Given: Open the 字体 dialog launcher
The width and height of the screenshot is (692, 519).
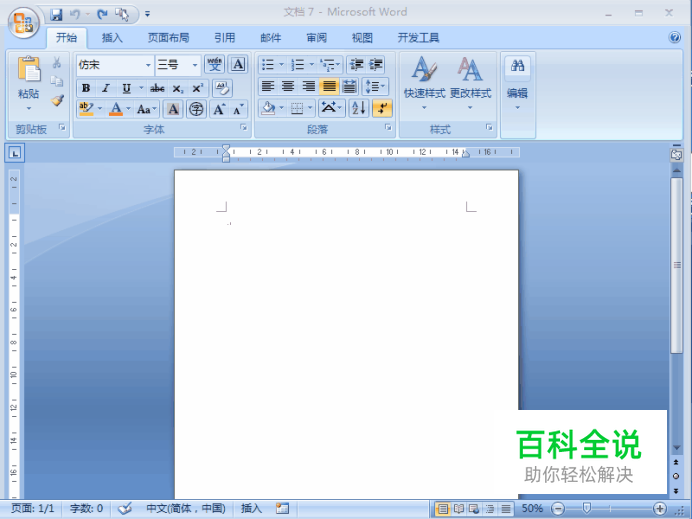Looking at the screenshot, I should pos(244,128).
